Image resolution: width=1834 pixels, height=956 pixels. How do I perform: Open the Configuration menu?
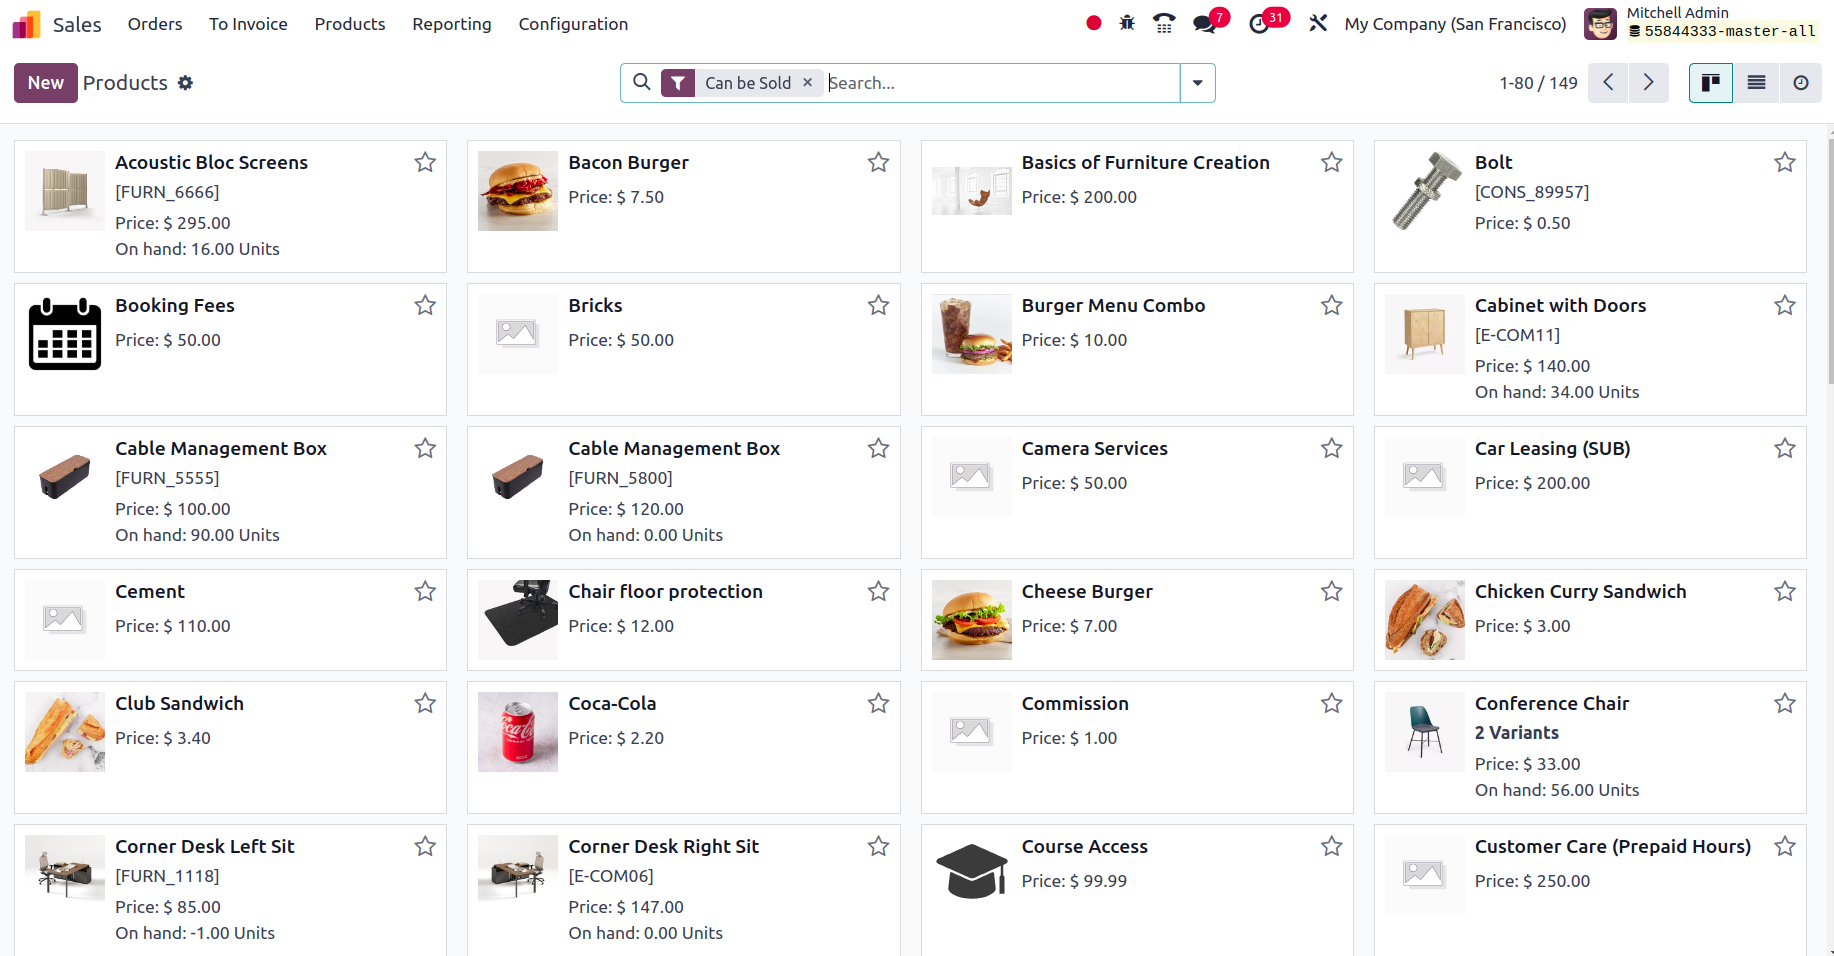[572, 23]
